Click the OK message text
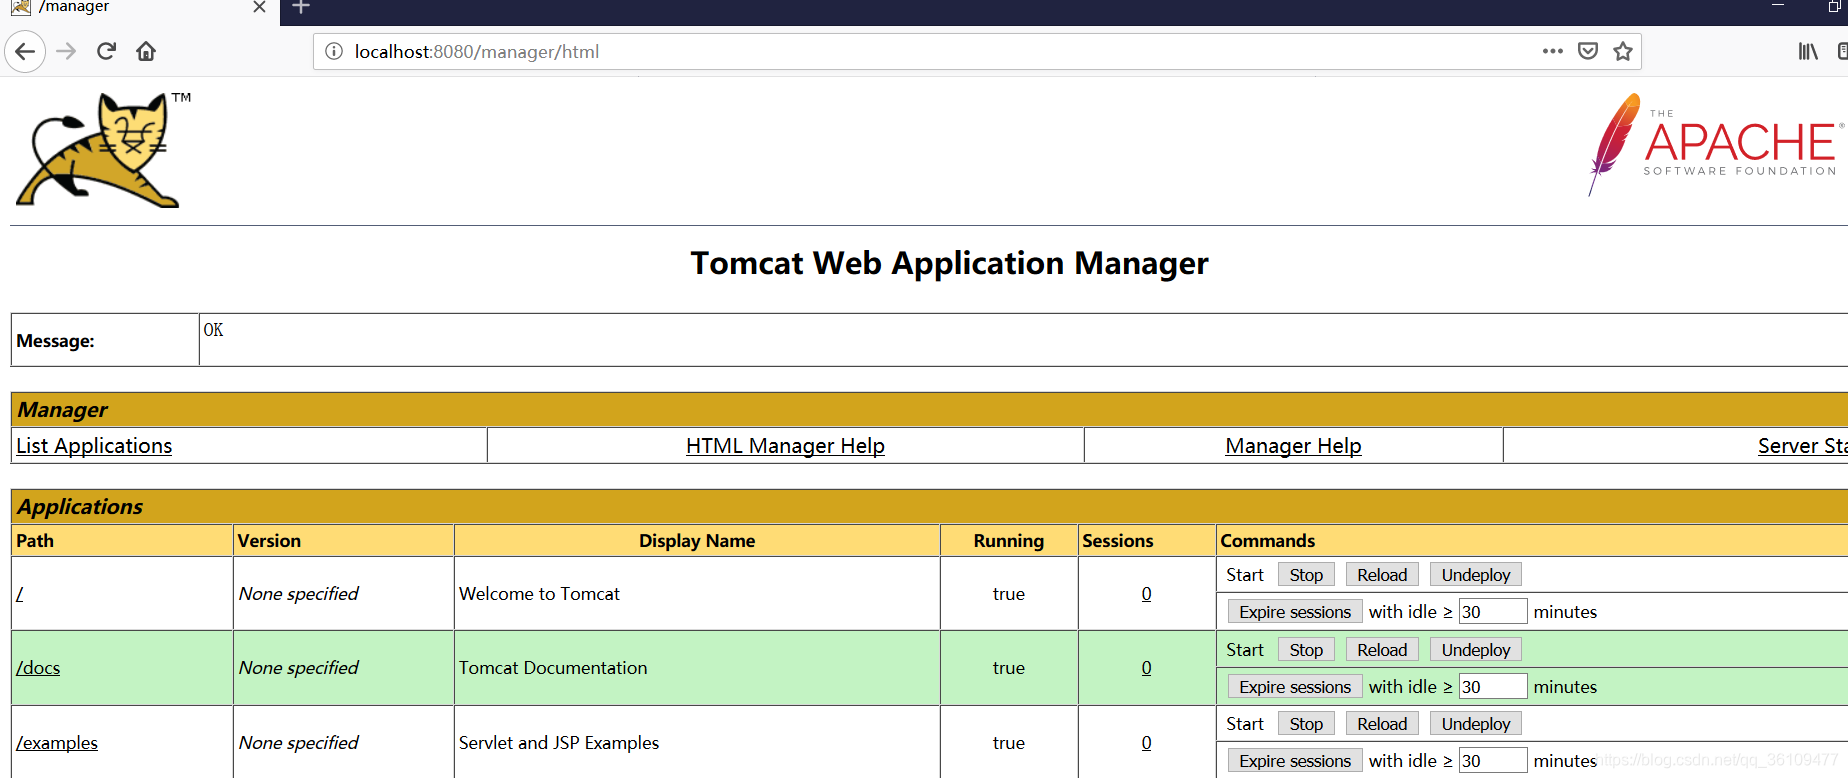 click(x=213, y=330)
